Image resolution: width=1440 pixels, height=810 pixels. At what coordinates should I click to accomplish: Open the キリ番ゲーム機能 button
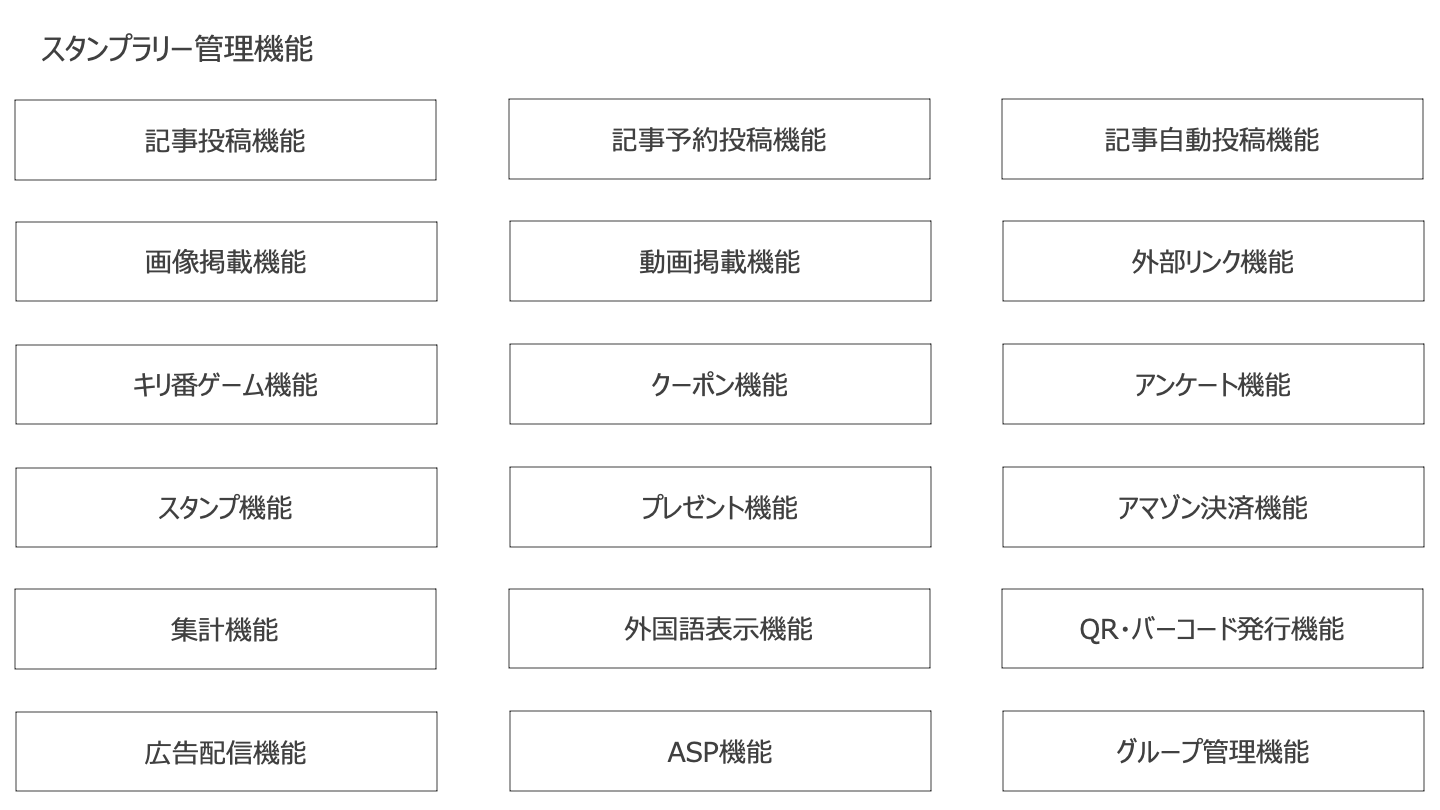pos(226,385)
